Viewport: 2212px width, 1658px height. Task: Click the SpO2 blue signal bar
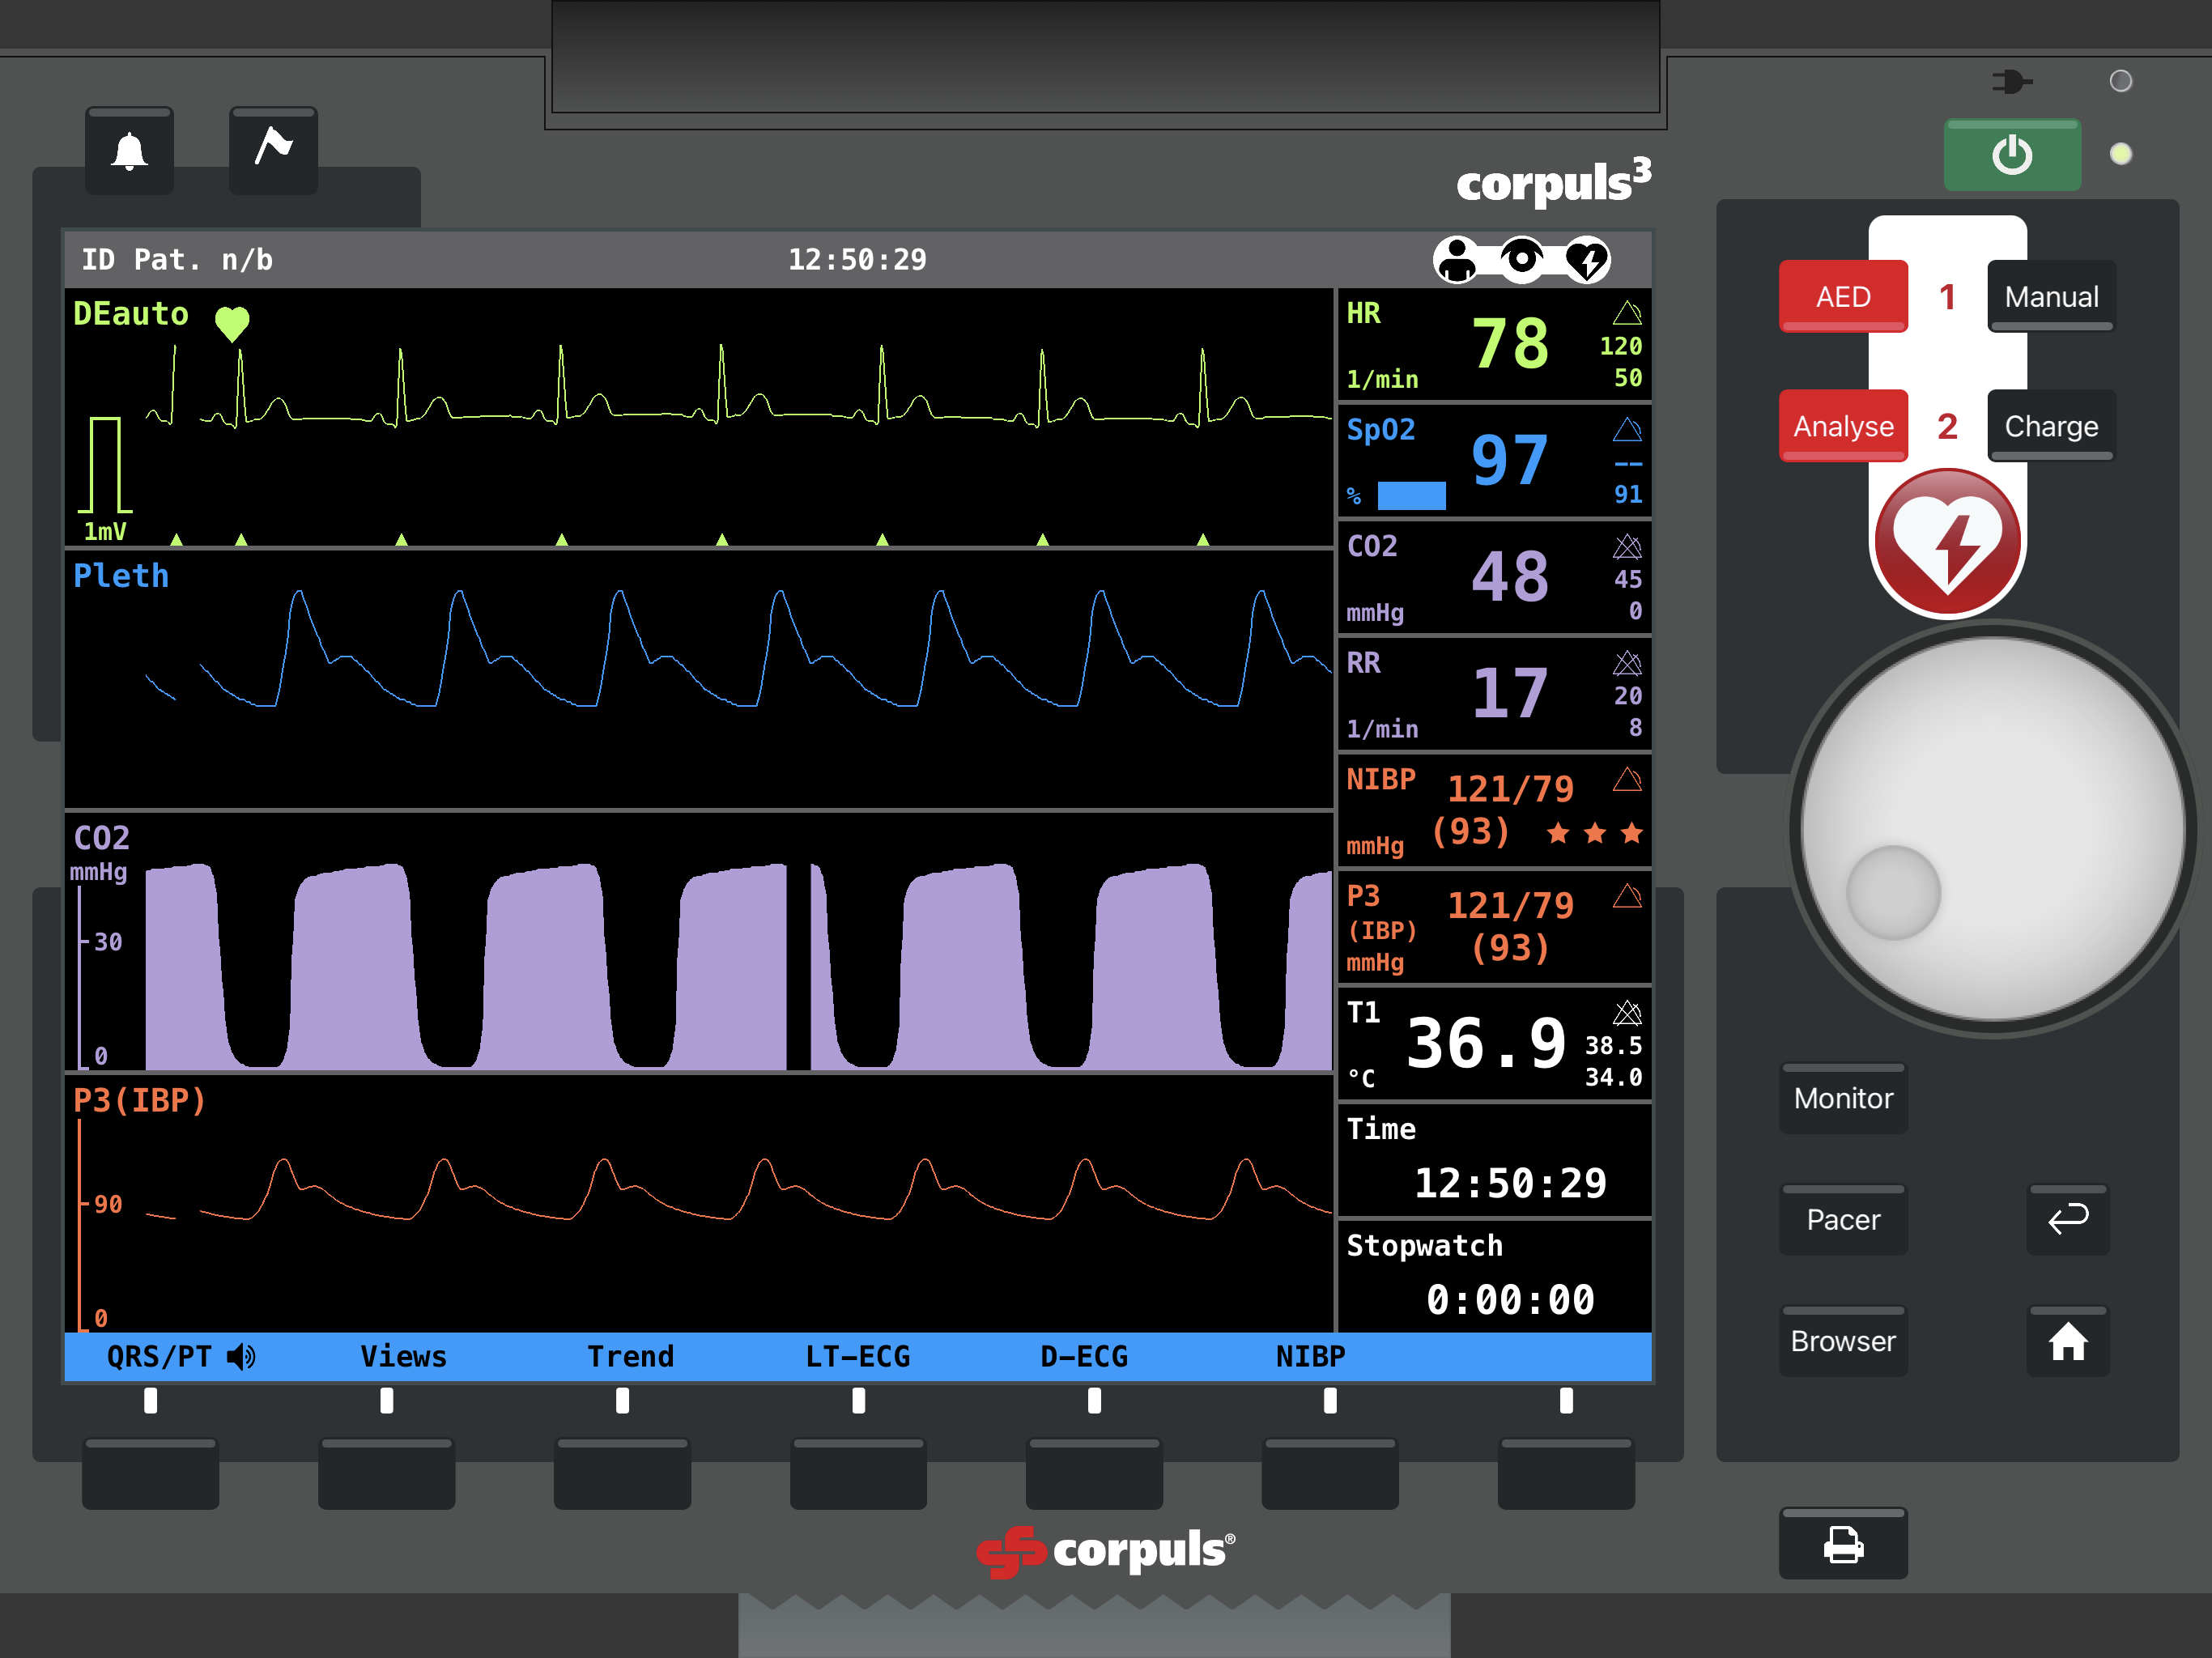(x=1411, y=496)
